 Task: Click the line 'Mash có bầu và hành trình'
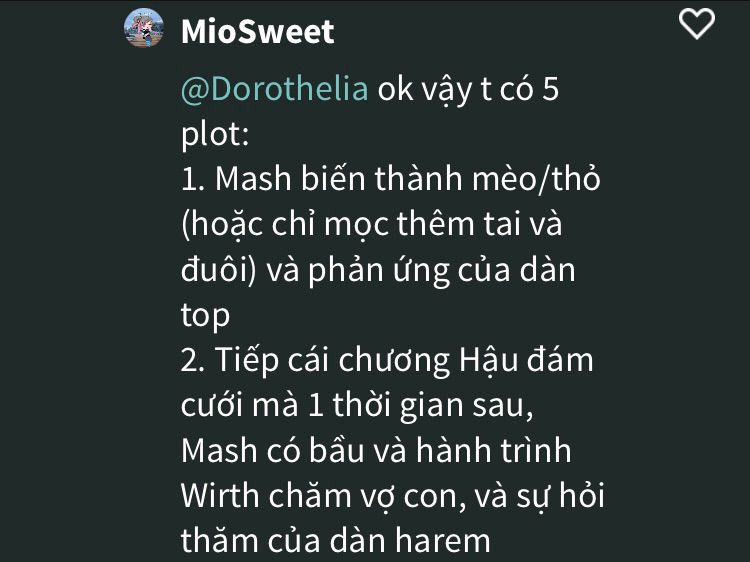pos(376,451)
